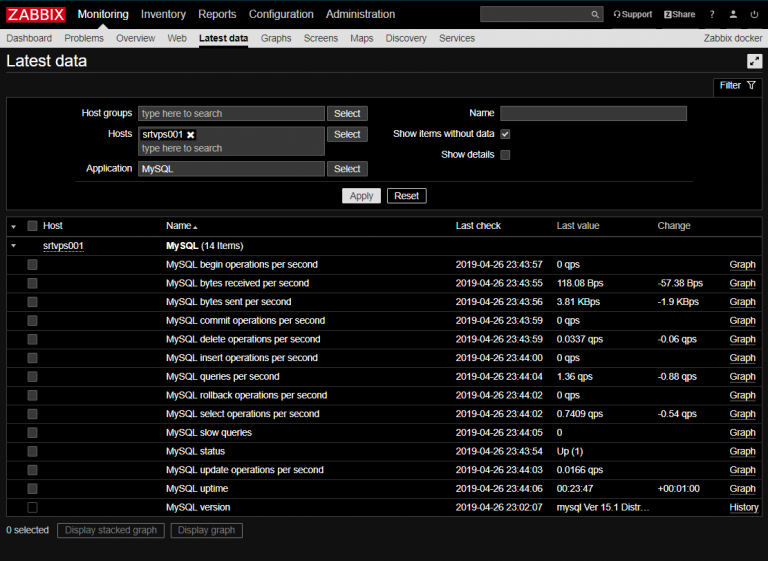Sort by Name column header

pyautogui.click(x=181, y=226)
